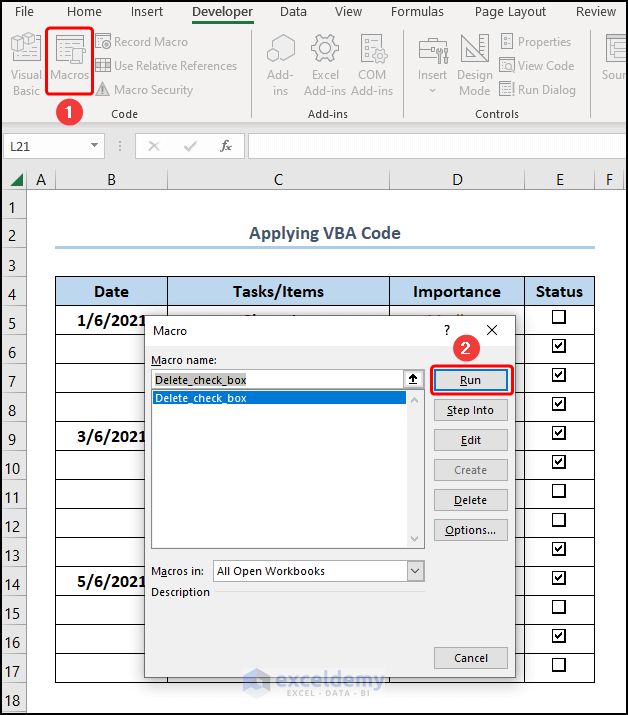
Task: Uncheck the Status checkbox in row 13
Action: point(559,549)
